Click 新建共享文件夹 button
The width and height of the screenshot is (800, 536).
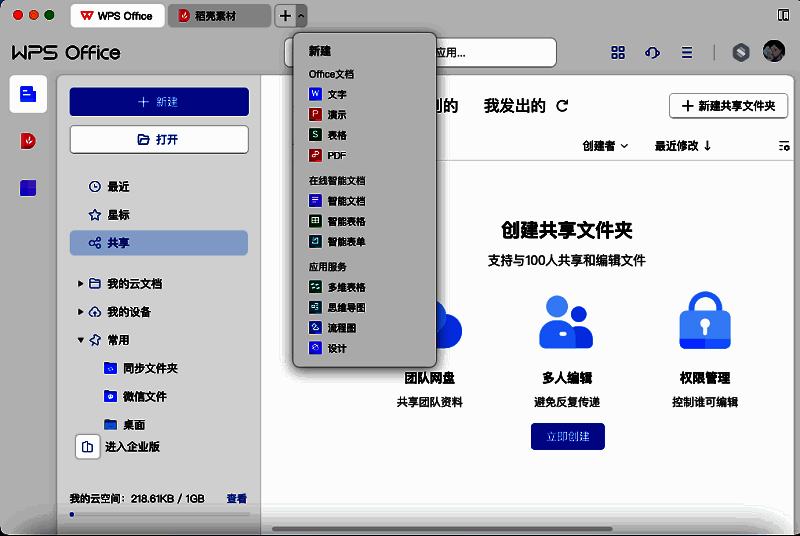(729, 106)
